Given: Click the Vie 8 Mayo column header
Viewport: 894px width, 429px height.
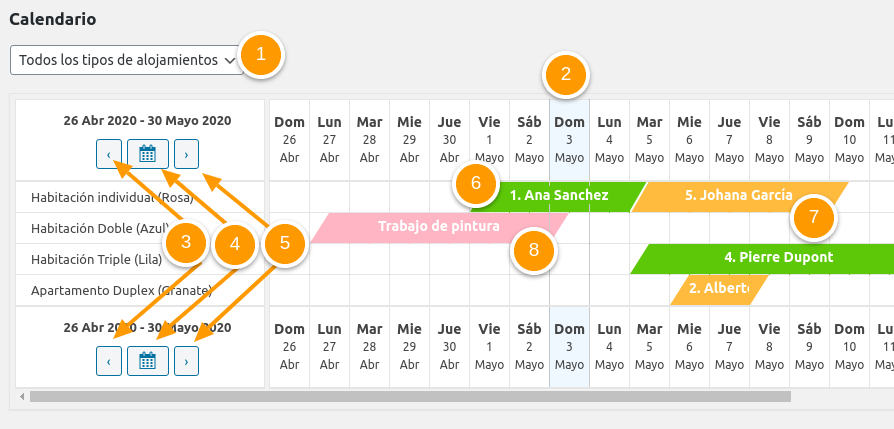Looking at the screenshot, I should (x=769, y=140).
